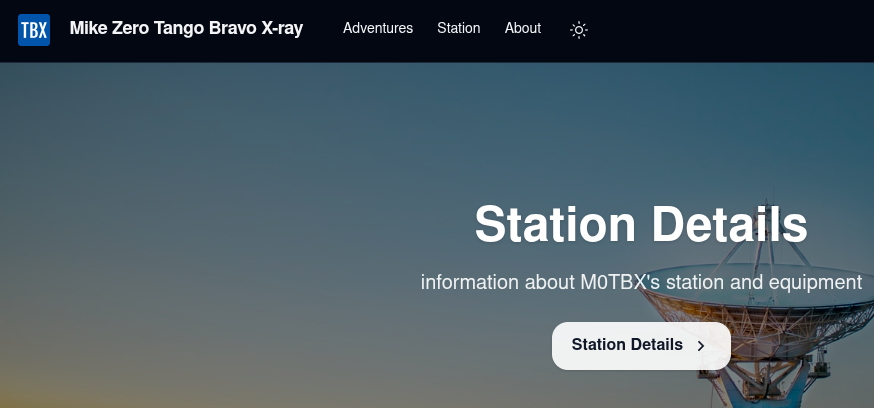The height and width of the screenshot is (408, 874).
Task: Click the large Station Details hero heading
Action: pyautogui.click(x=640, y=224)
